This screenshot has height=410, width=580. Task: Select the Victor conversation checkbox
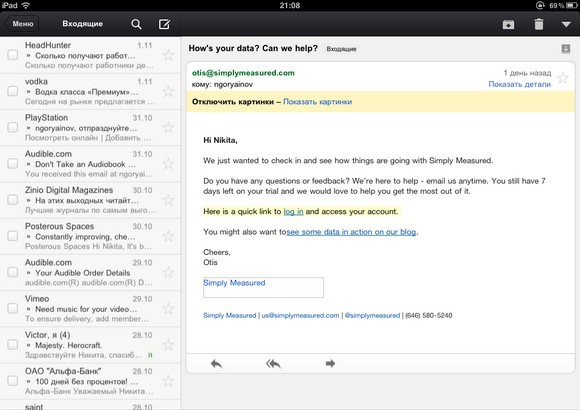[13, 345]
